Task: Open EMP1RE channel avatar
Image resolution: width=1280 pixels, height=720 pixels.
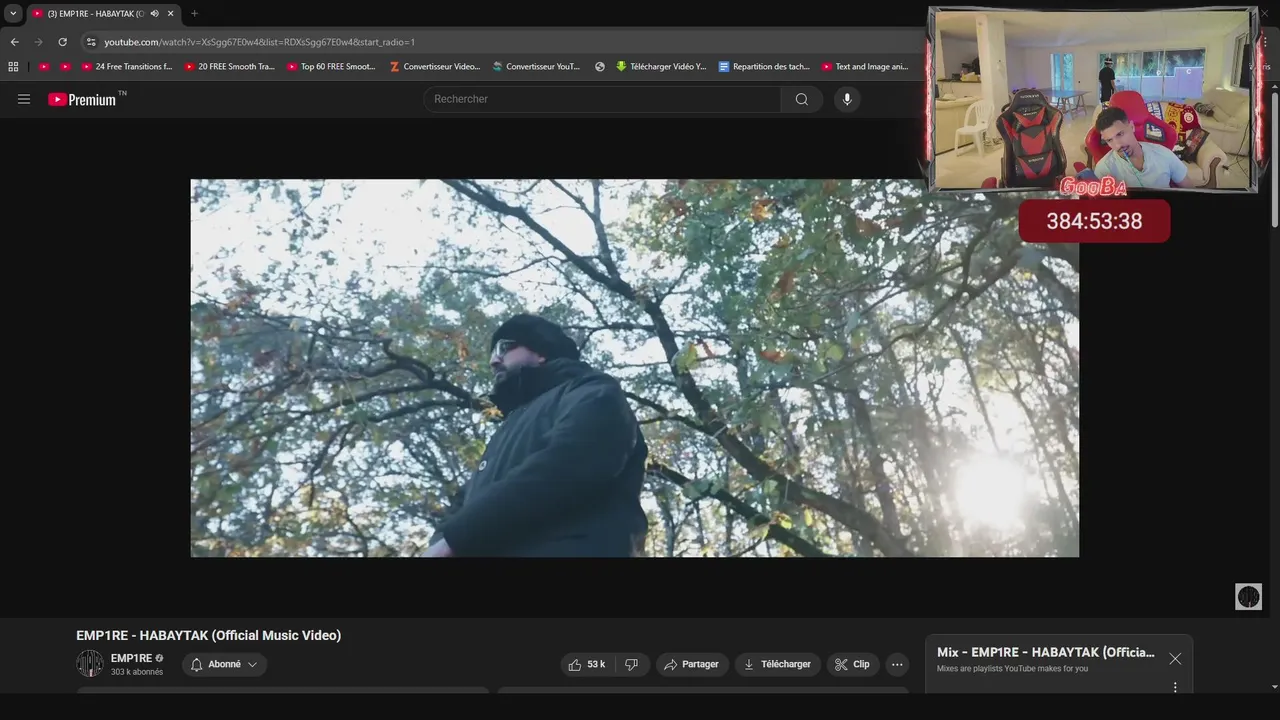Action: pos(90,663)
